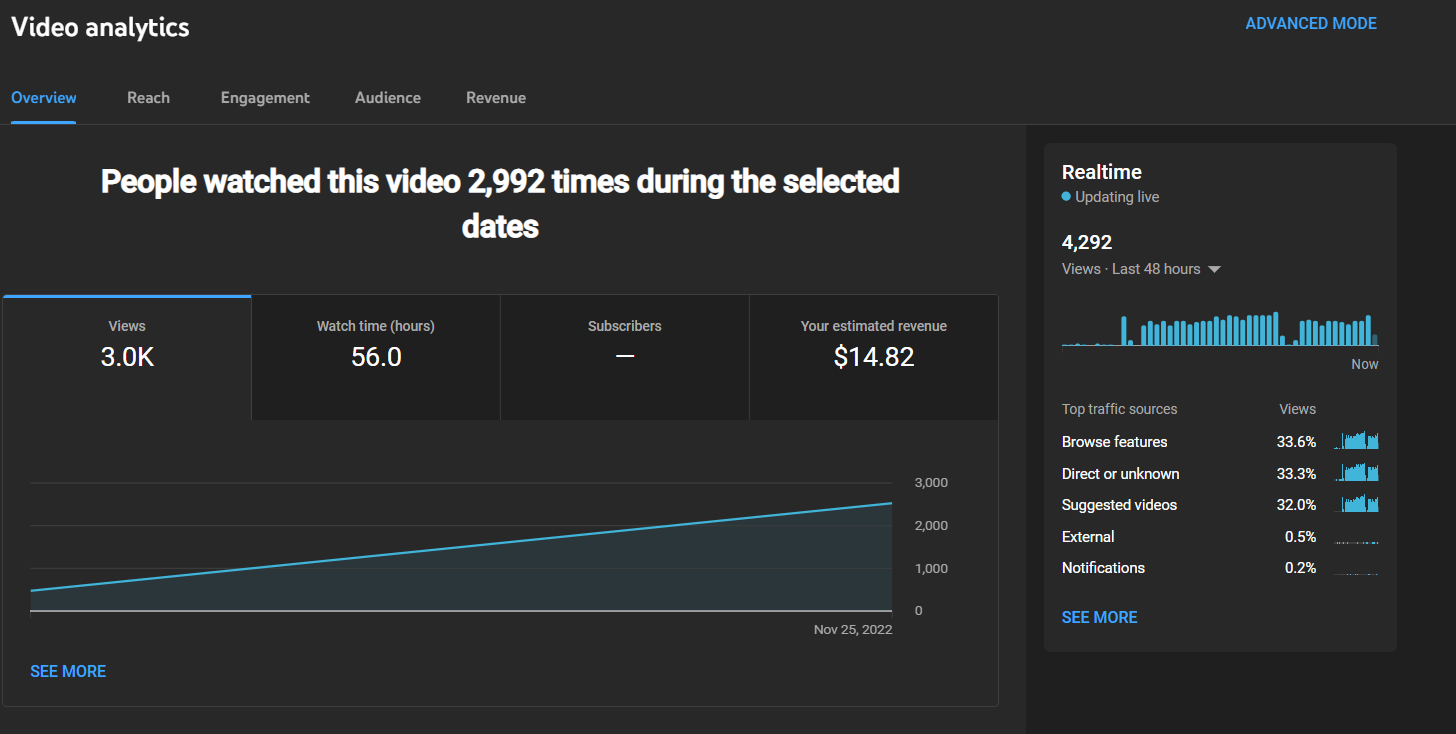Switch to the Revenue tab
The height and width of the screenshot is (734, 1456).
[x=496, y=98]
